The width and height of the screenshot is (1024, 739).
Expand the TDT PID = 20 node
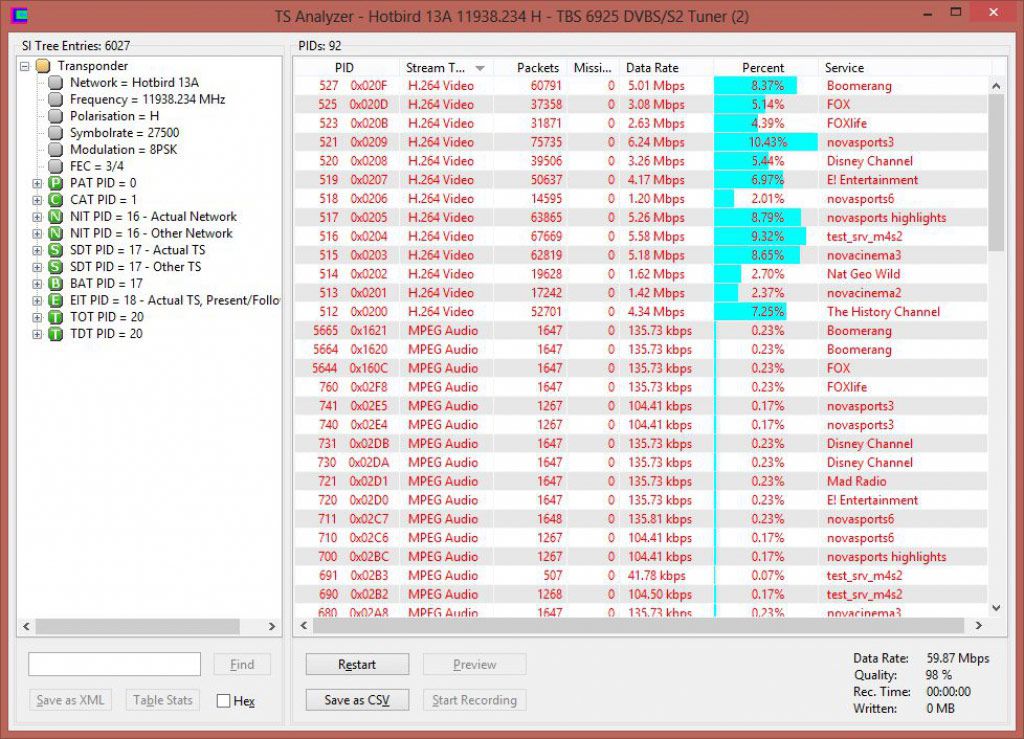38,334
